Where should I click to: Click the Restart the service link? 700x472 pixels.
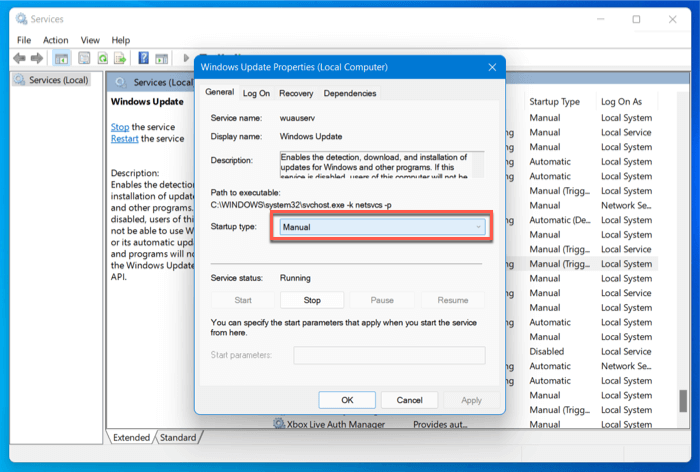coord(125,138)
